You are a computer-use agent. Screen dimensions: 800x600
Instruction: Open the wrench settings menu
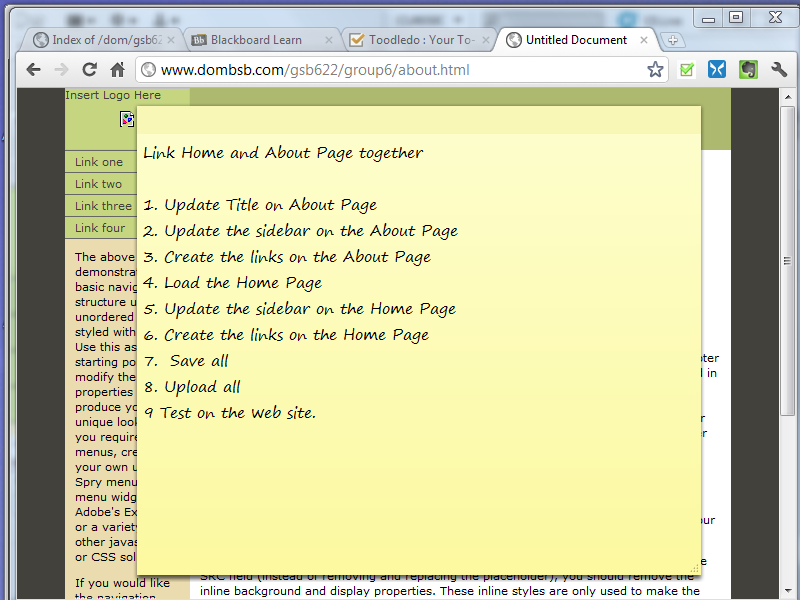coord(779,70)
